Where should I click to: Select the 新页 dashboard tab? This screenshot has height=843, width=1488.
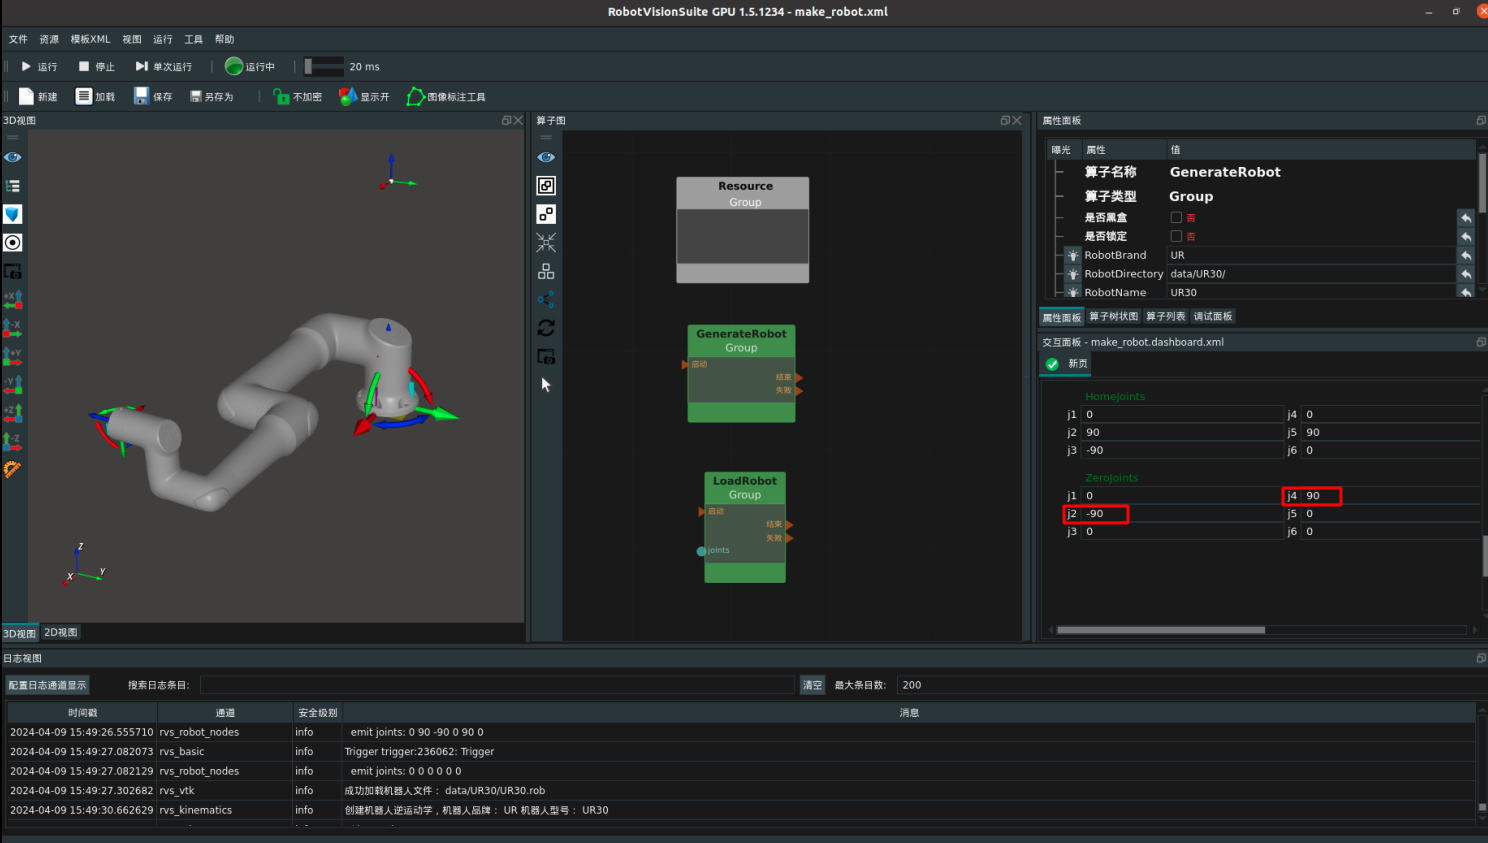tap(1066, 364)
